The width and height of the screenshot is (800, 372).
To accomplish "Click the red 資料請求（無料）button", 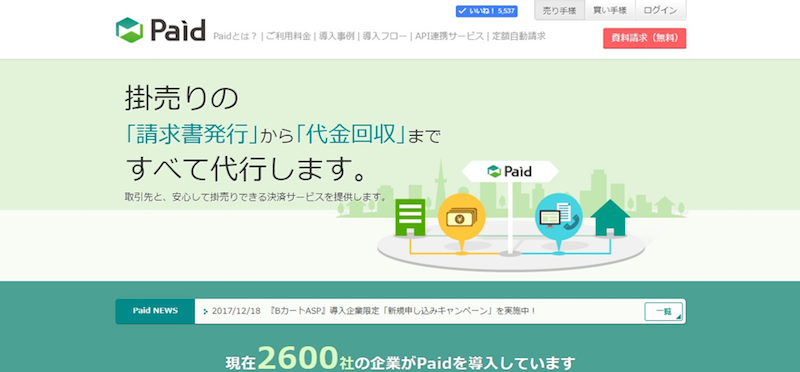I will coord(644,38).
